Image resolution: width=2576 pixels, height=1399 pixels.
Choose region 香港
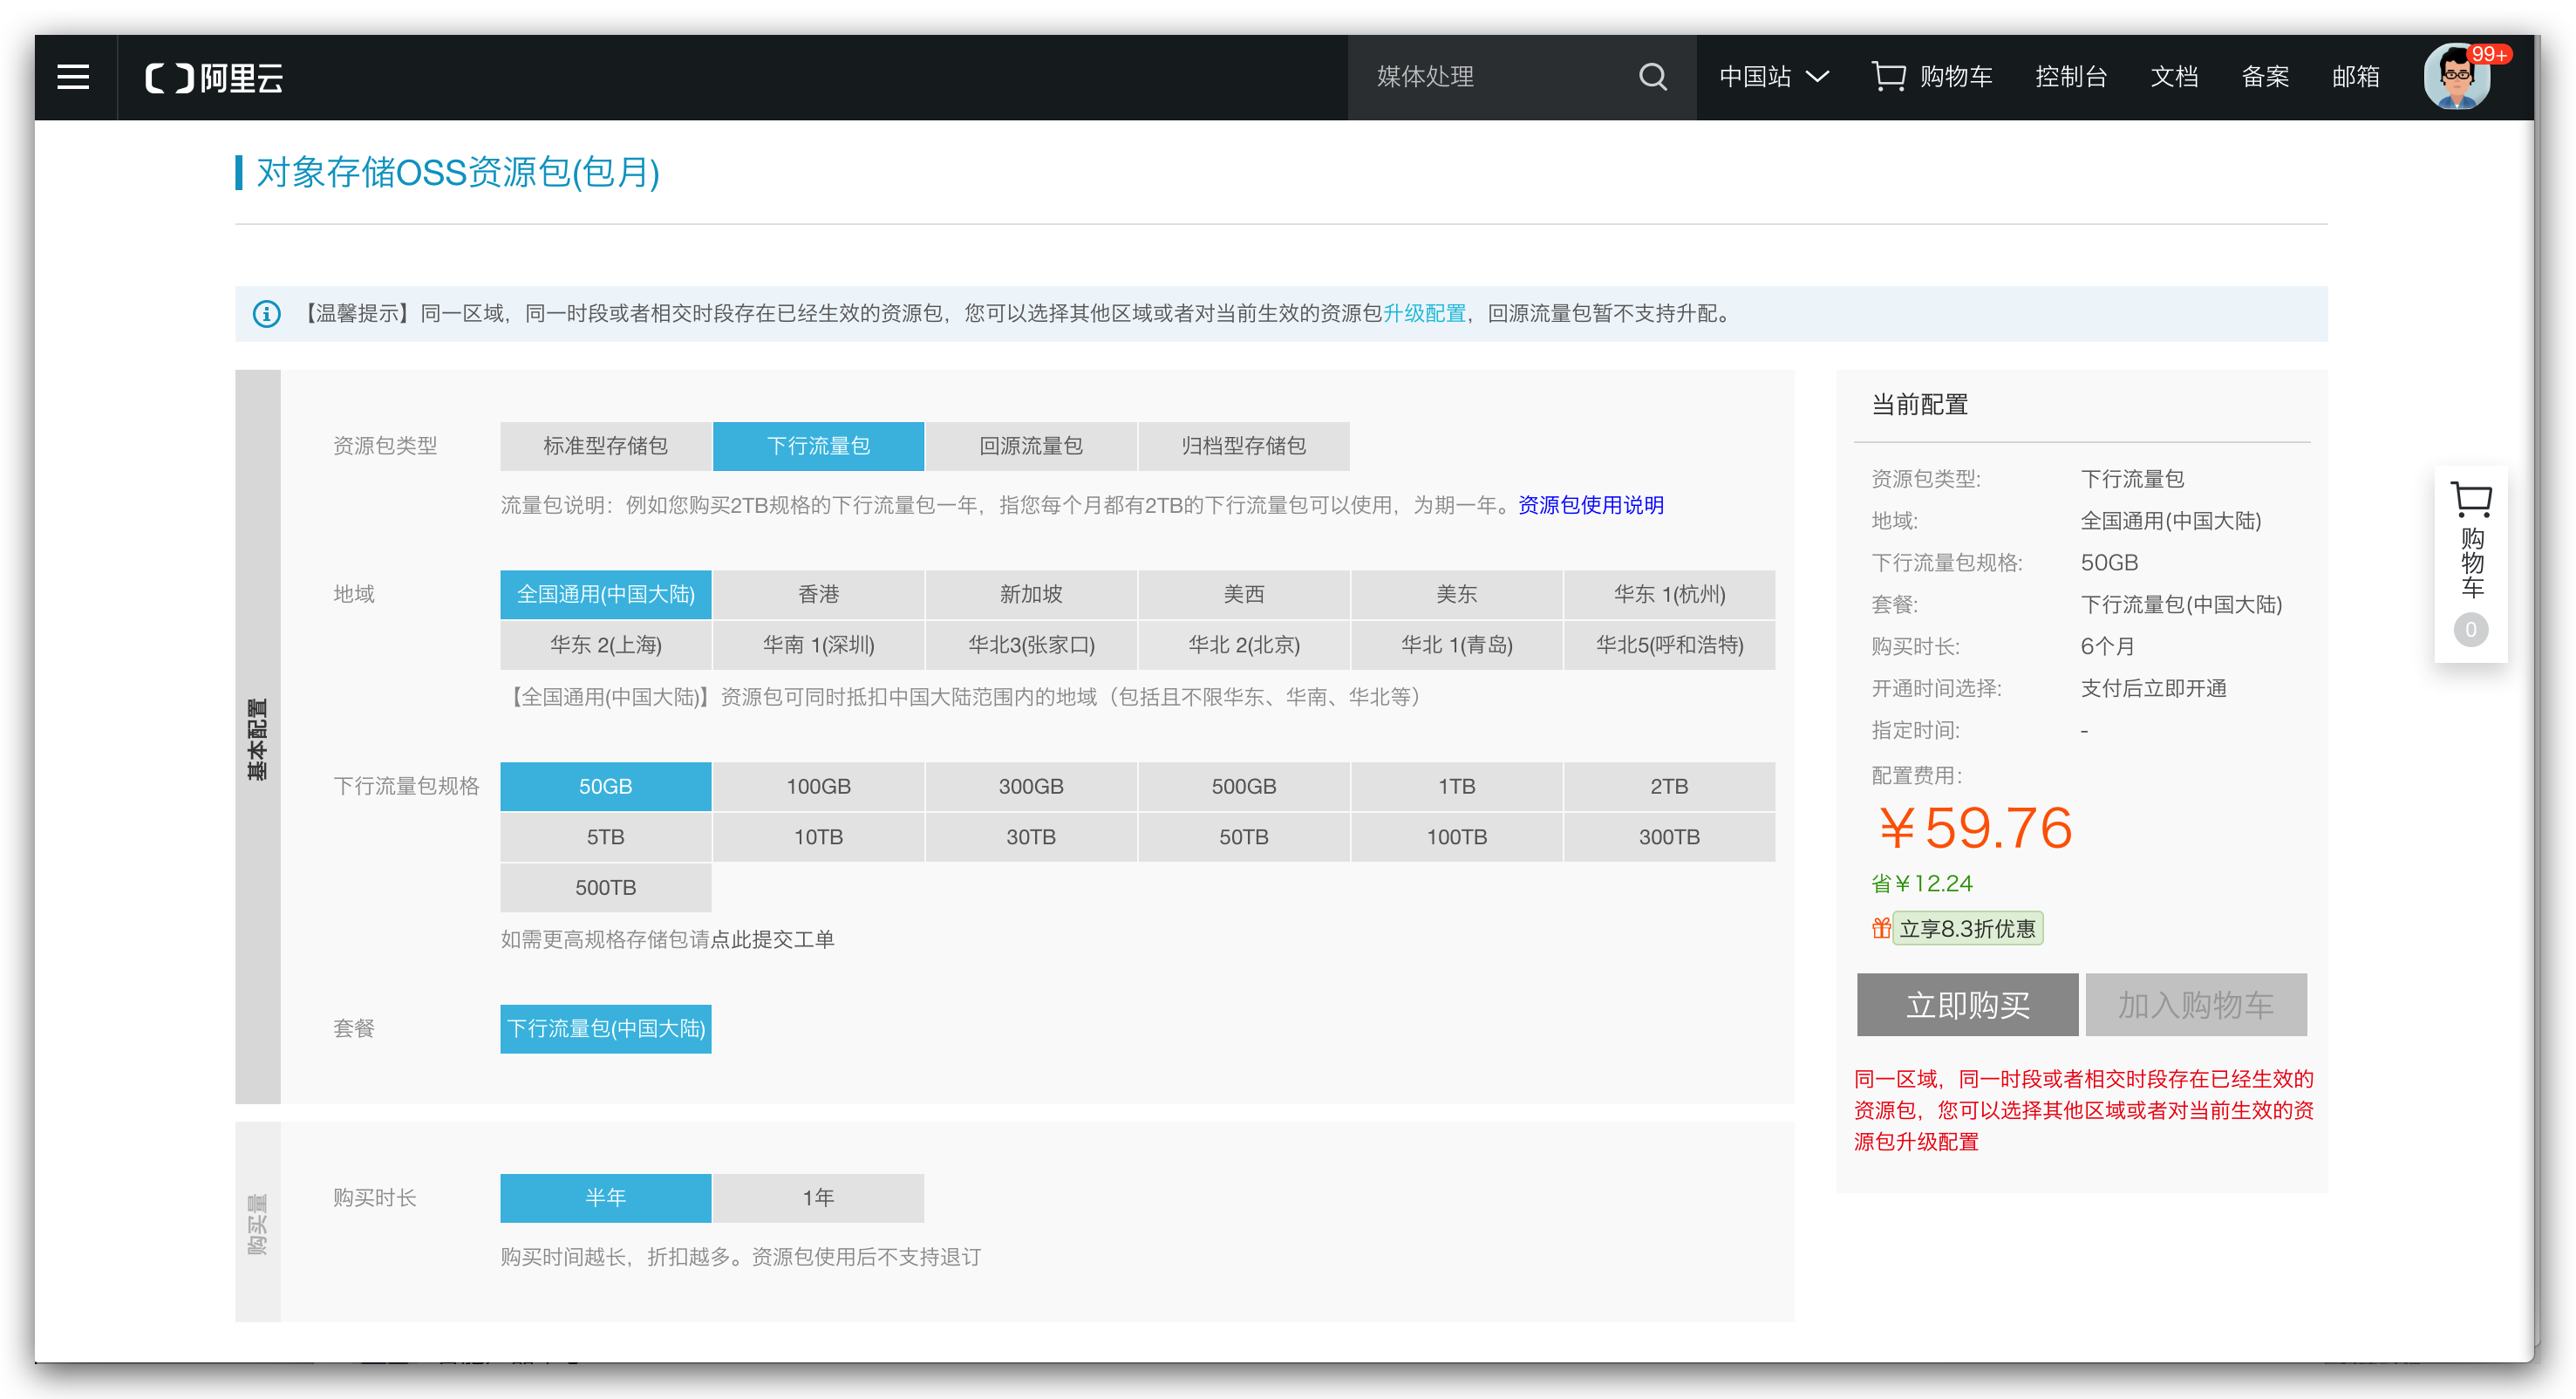tap(818, 594)
